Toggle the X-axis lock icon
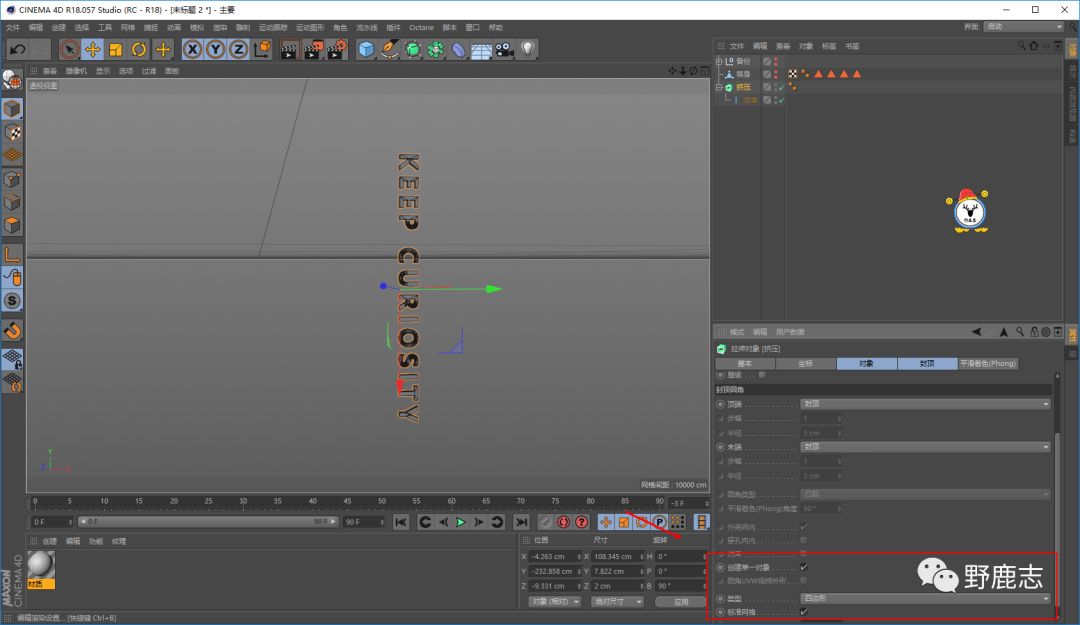This screenshot has width=1080, height=625. pos(192,49)
